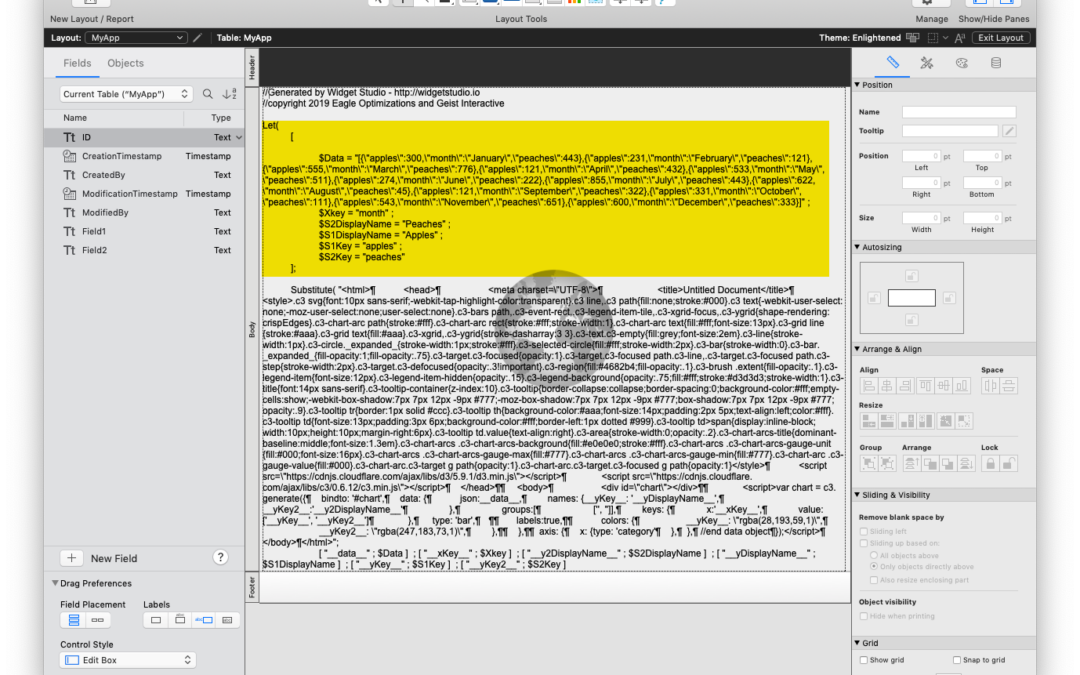1080x675 pixels.
Task: Select the CreationTimestamp field row
Action: point(144,156)
